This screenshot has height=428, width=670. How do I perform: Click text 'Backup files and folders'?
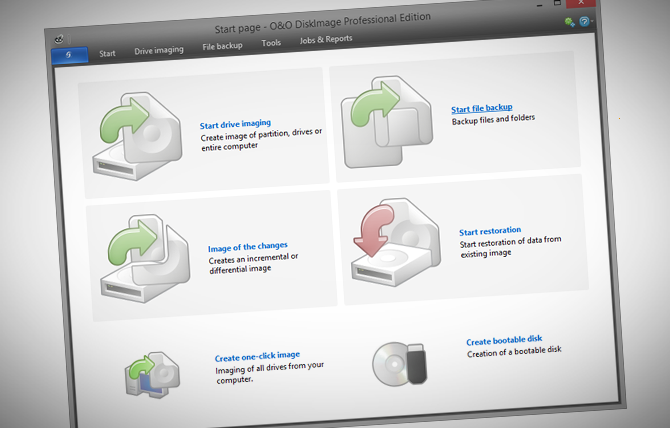[493, 120]
